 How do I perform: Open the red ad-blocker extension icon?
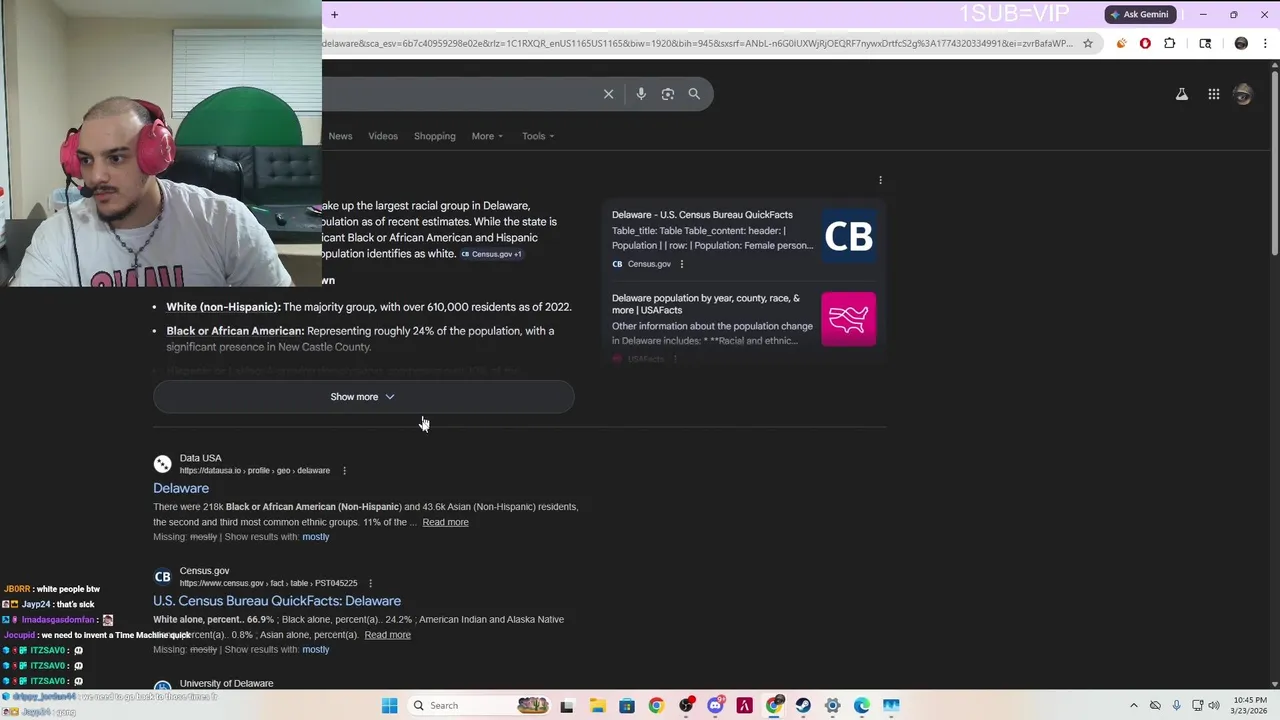coord(1145,43)
